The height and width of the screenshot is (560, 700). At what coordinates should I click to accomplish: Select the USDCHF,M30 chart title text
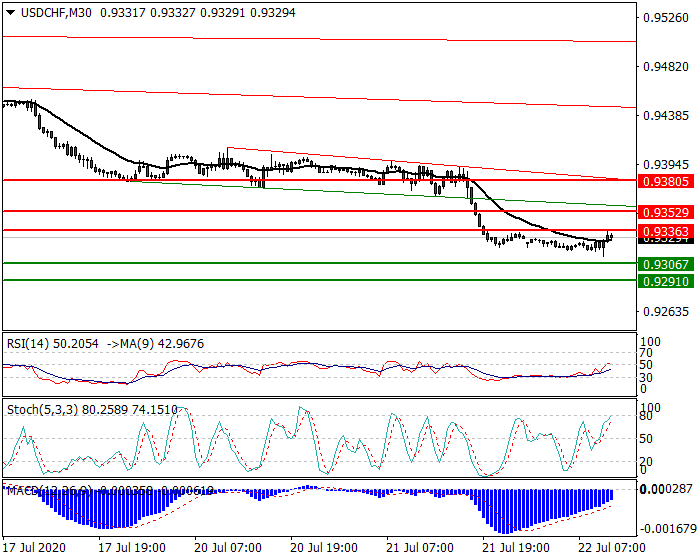(56, 13)
